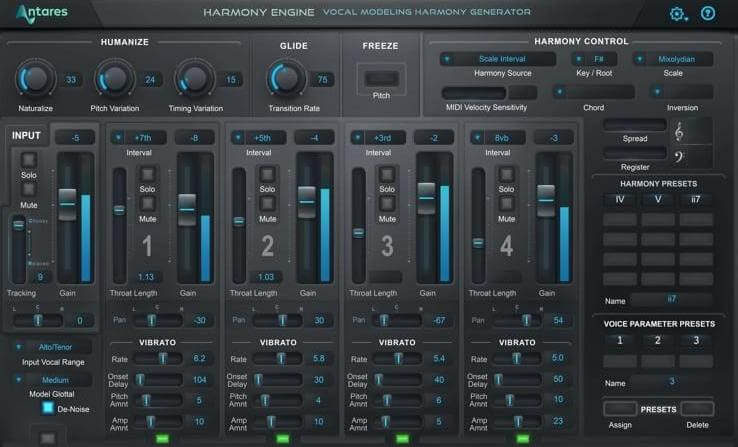Click the Naturalize knob
The height and width of the screenshot is (447, 738).
pyautogui.click(x=36, y=78)
